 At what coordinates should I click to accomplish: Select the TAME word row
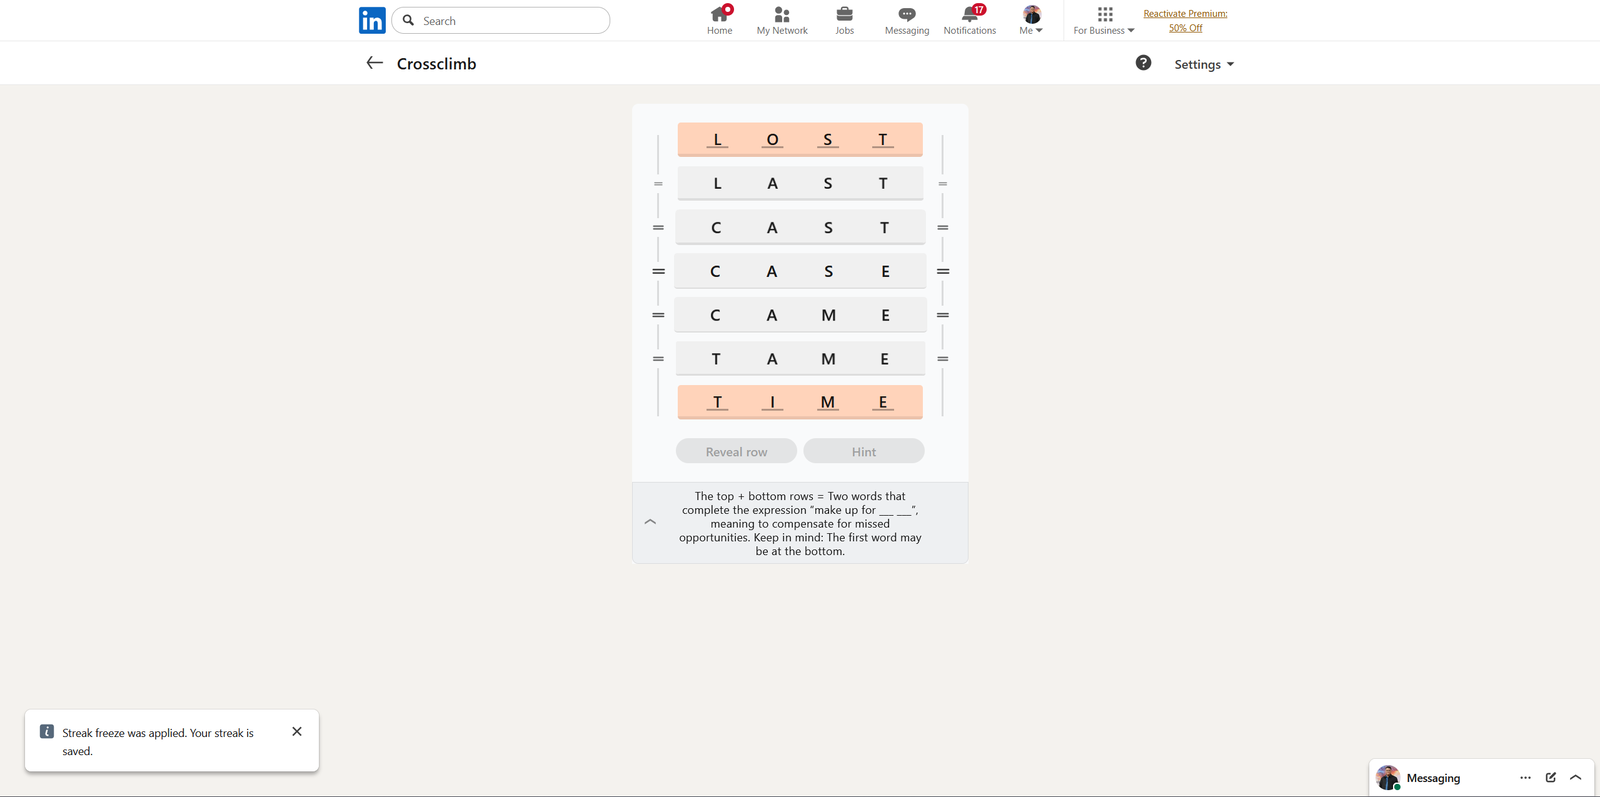[x=800, y=359]
